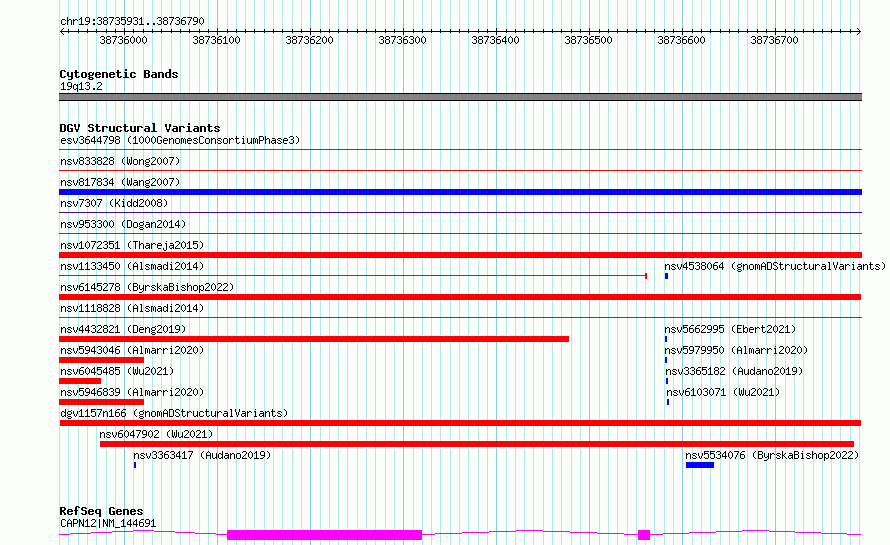890x545 pixels.
Task: Click ruler position 38736700
Action: point(774,40)
